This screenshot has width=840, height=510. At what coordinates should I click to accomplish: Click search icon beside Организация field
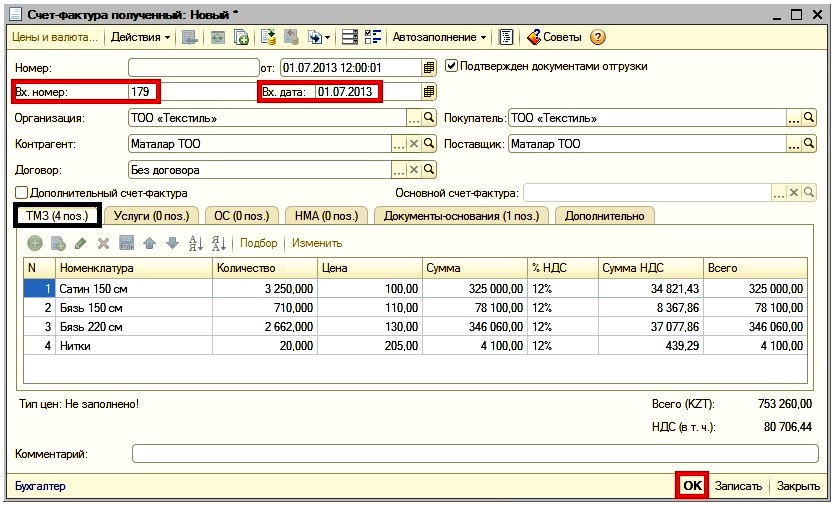pos(429,118)
